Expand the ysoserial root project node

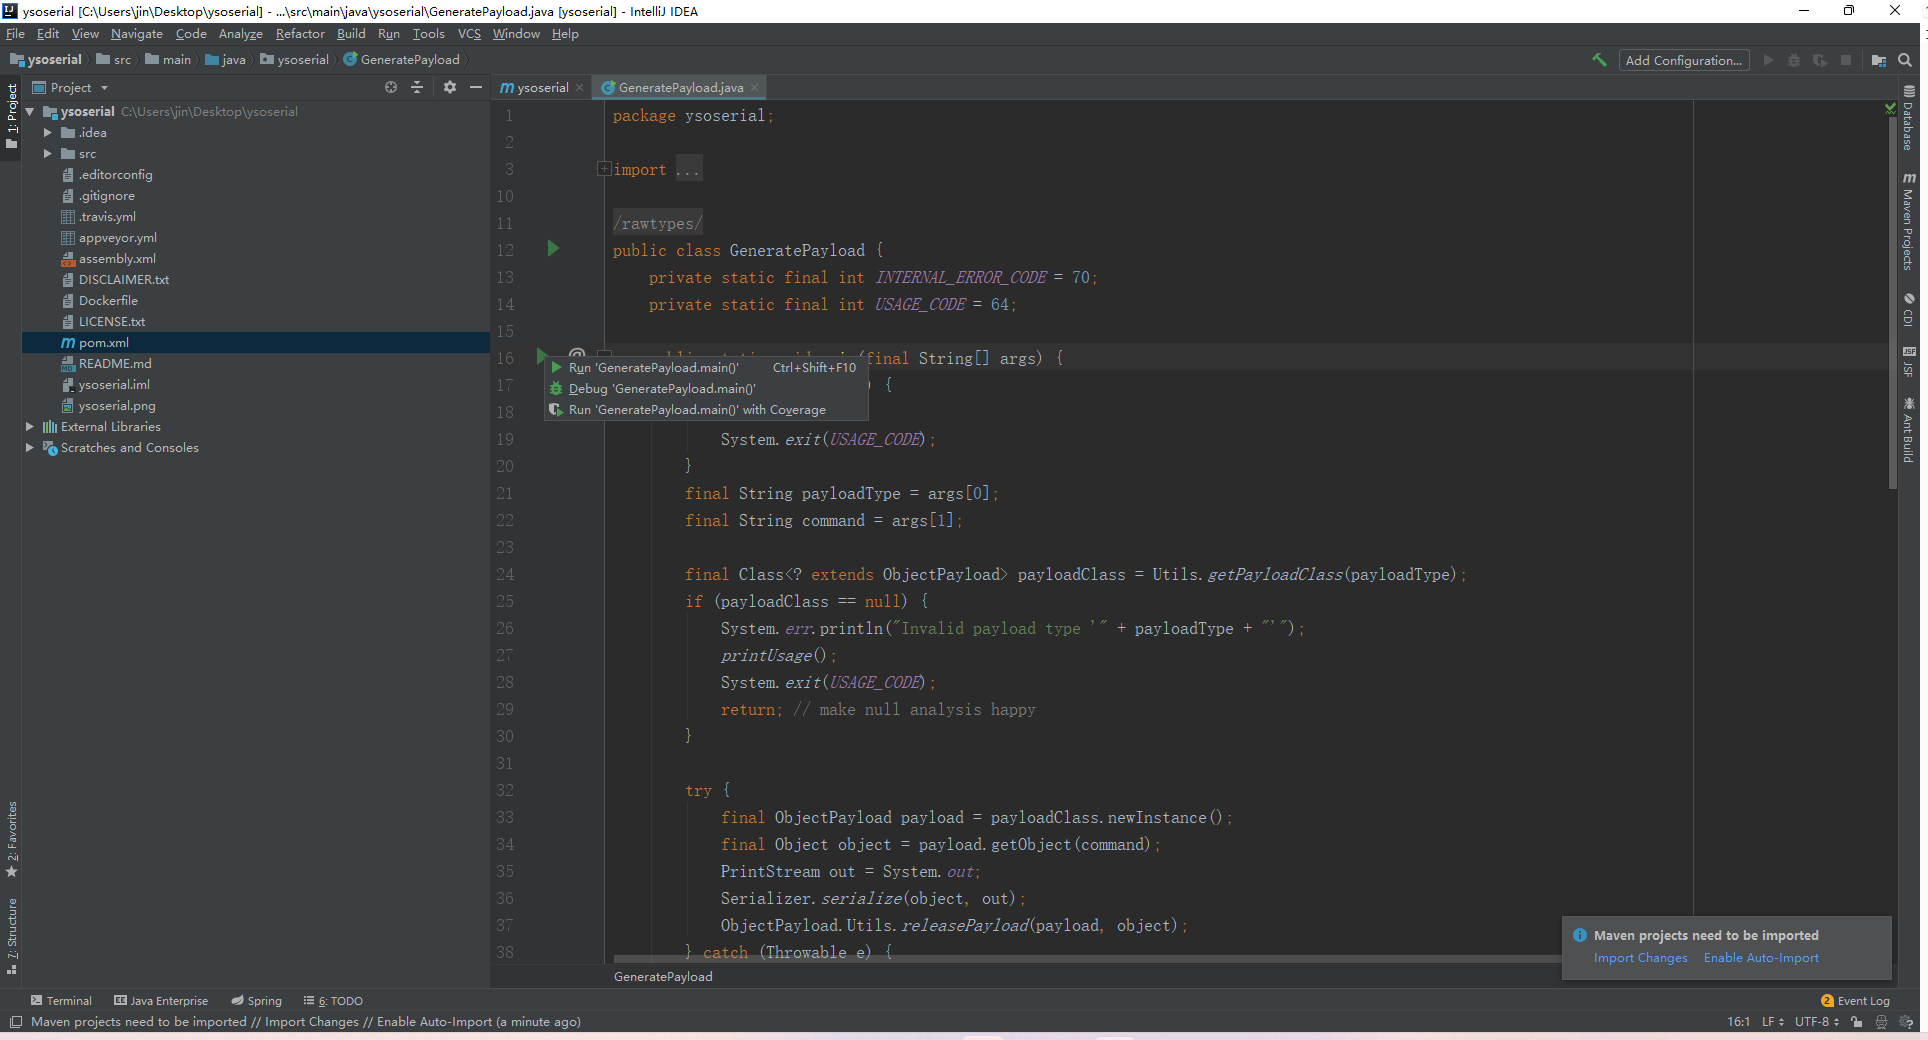point(30,111)
